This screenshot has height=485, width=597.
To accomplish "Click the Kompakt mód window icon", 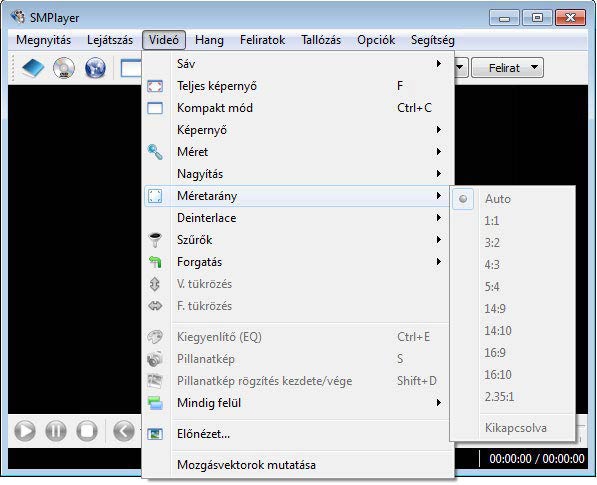I will [155, 108].
